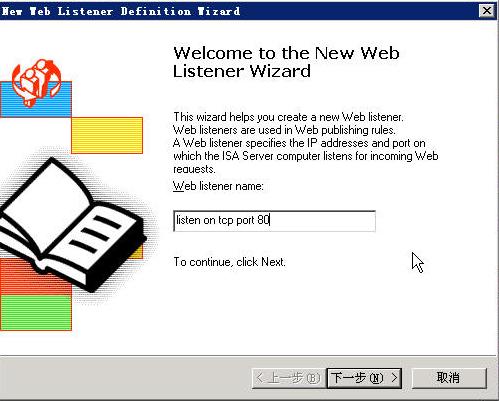This screenshot has height=401, width=499.
Task: Click the 'Listener Wizard' second heading line
Action: click(x=242, y=71)
